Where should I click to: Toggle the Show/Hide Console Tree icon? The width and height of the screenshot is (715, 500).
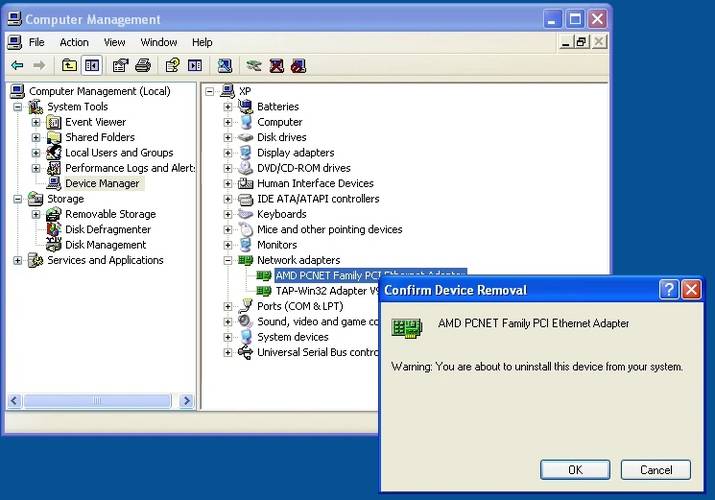click(92, 66)
